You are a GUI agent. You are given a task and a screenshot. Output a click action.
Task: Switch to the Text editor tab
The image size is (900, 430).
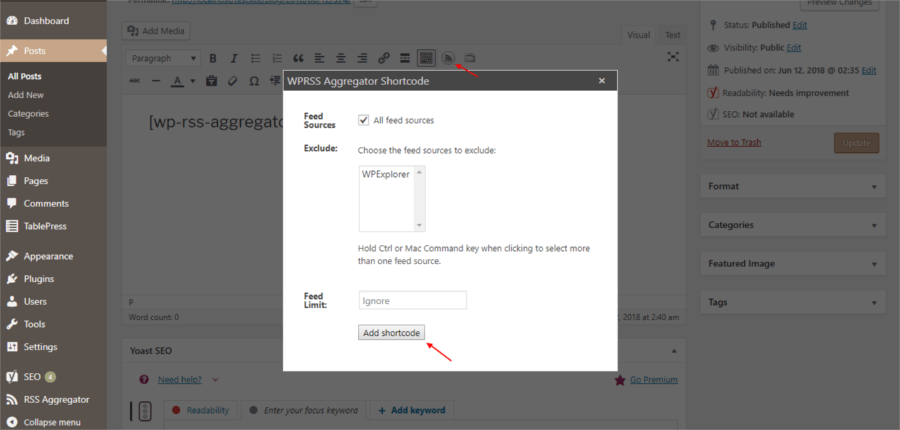click(x=673, y=35)
